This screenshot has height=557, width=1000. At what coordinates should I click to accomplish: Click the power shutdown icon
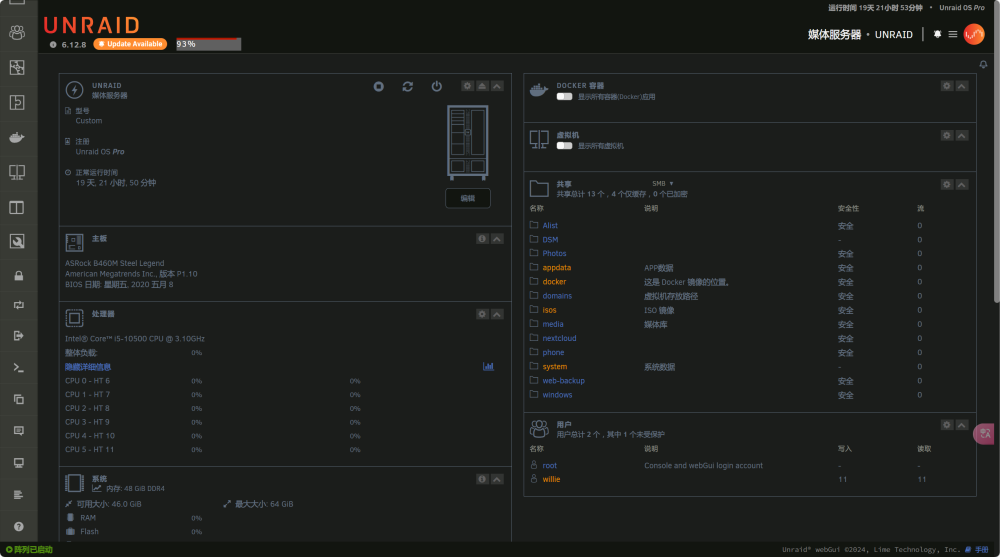pyautogui.click(x=437, y=86)
